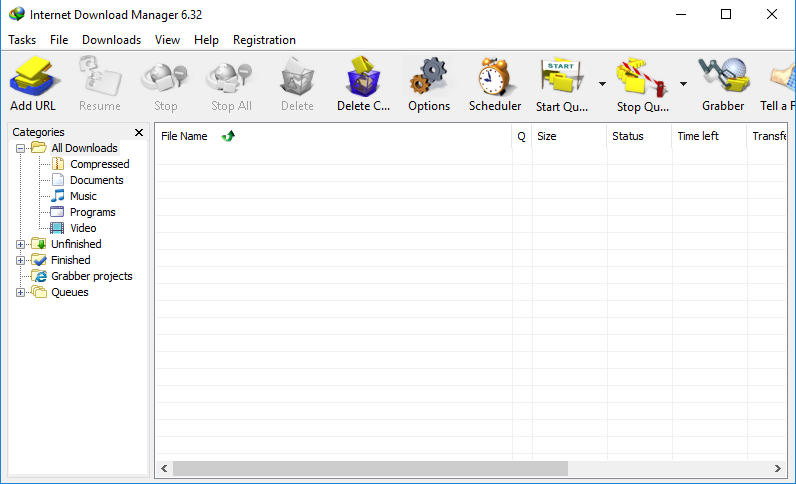
Task: Open the Help menu
Action: click(206, 40)
